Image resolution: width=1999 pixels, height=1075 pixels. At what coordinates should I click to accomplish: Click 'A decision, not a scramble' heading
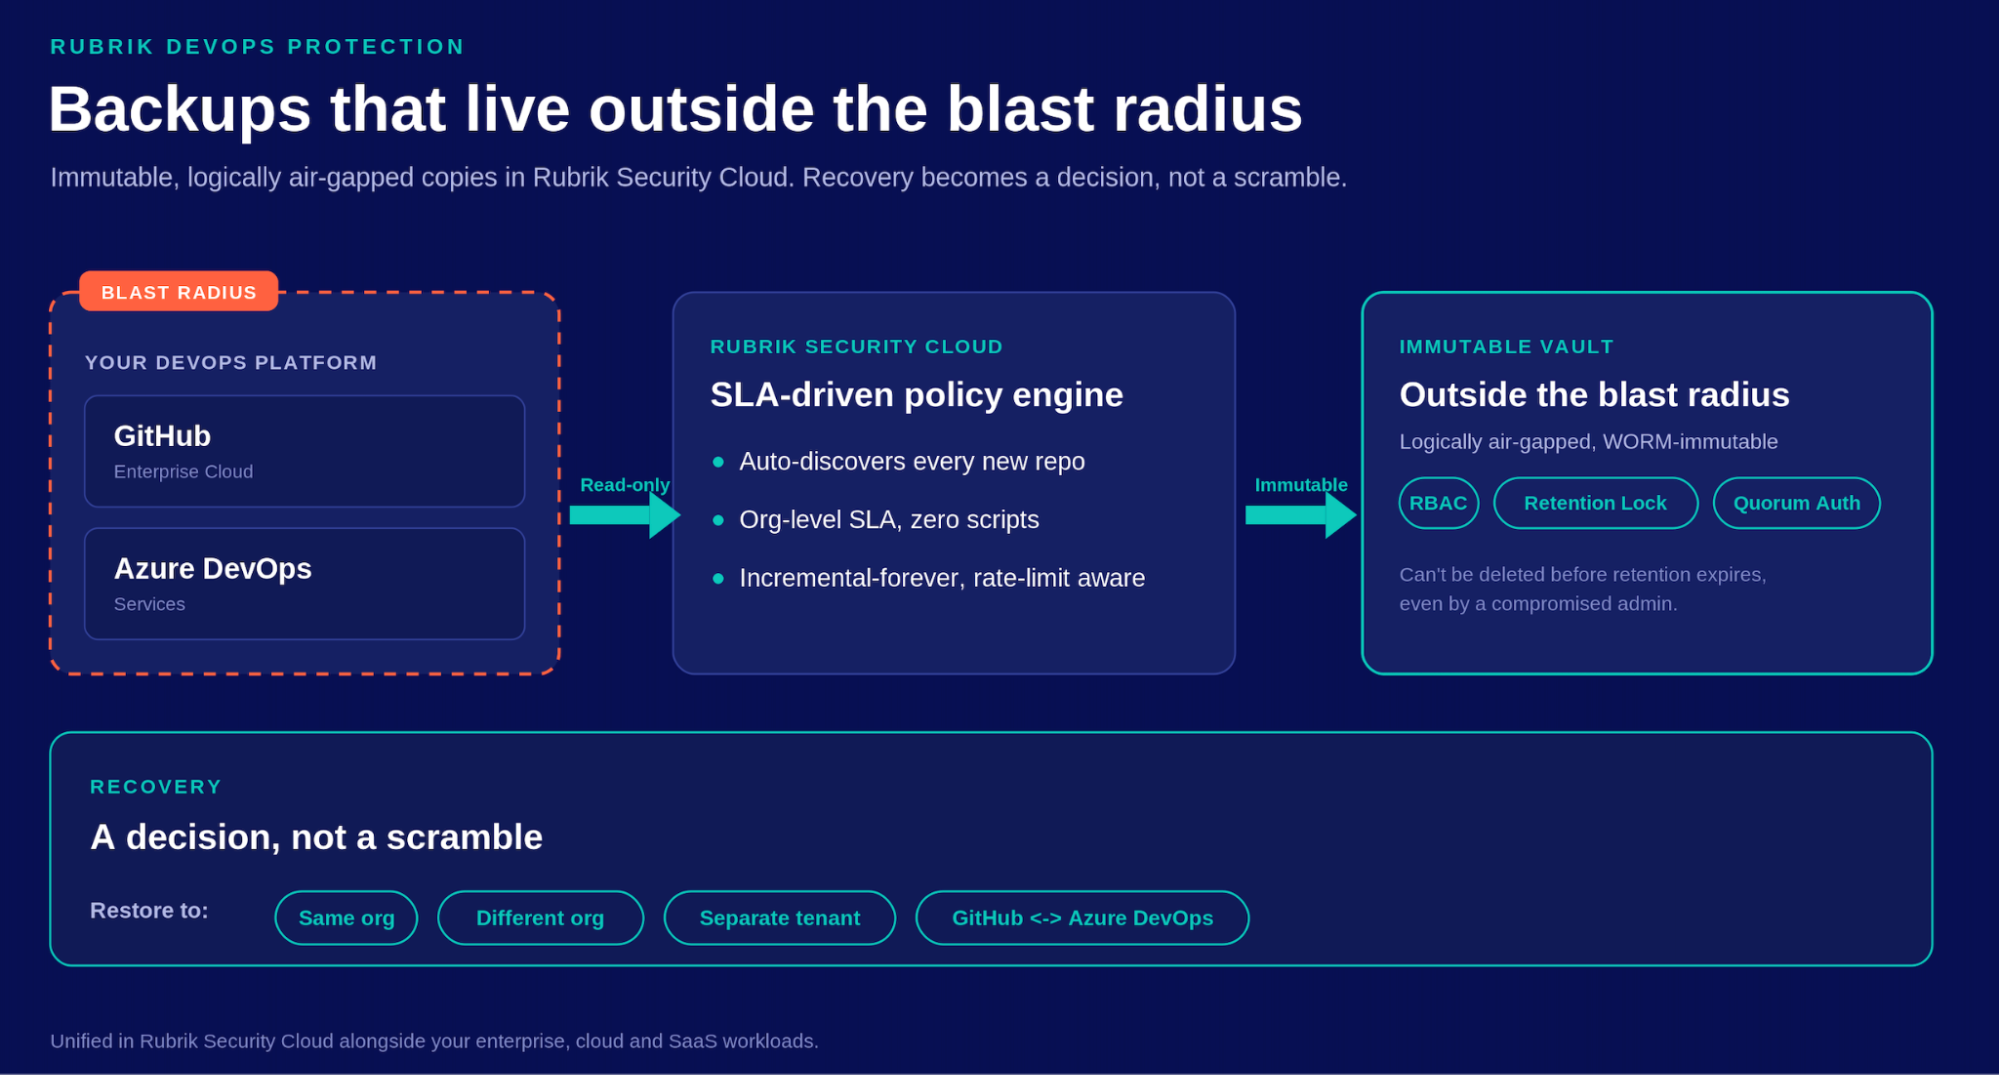(316, 837)
